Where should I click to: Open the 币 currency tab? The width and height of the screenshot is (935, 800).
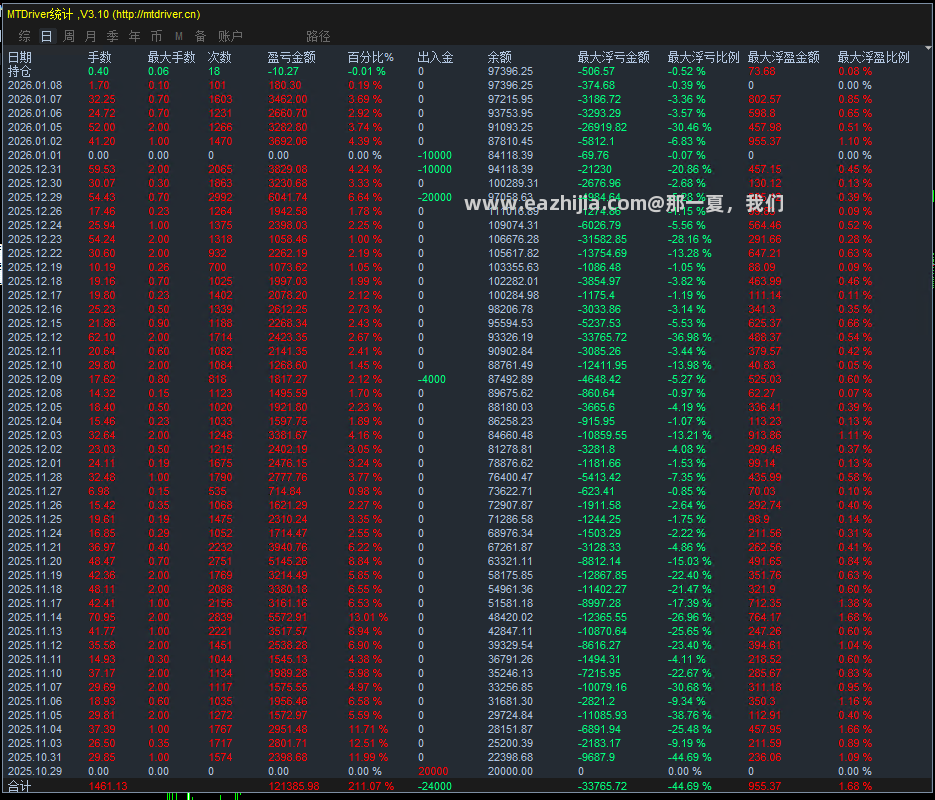coord(156,36)
